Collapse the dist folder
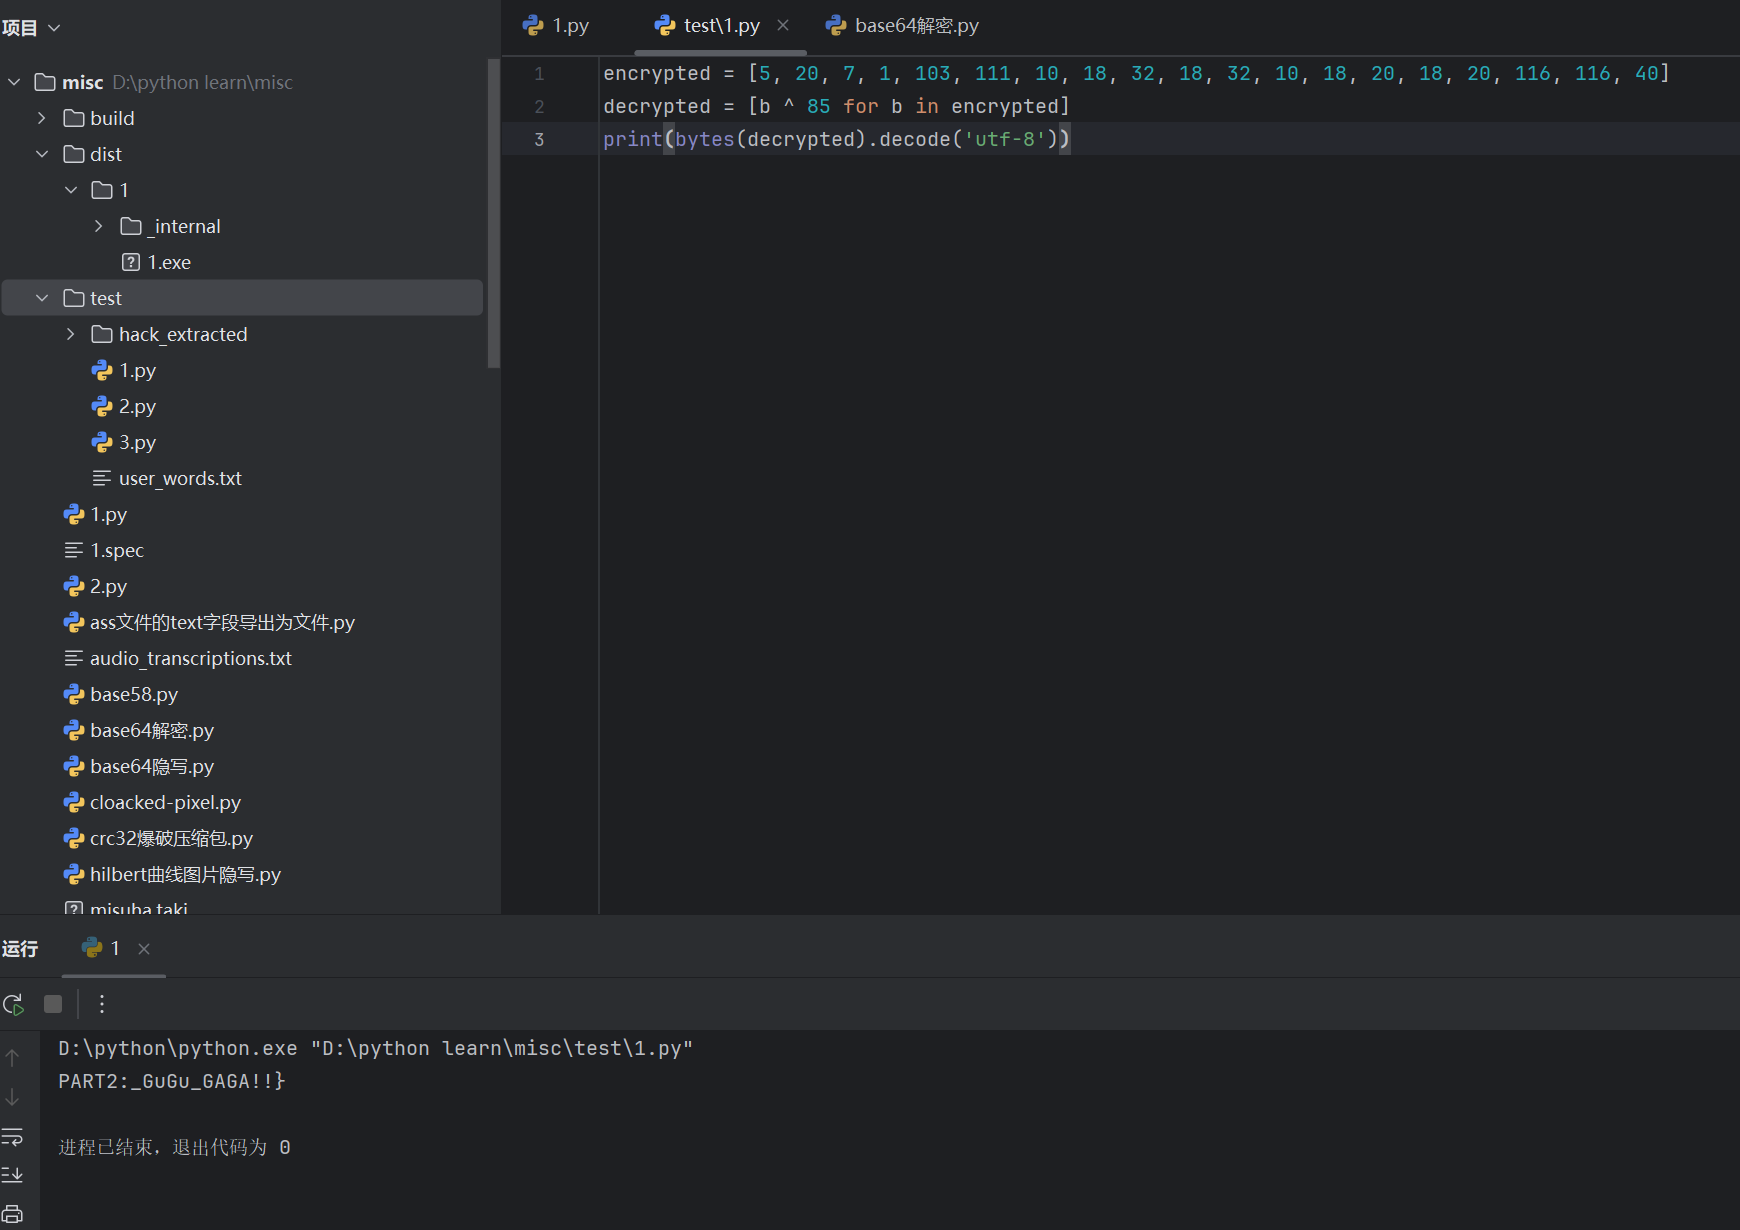 (42, 154)
